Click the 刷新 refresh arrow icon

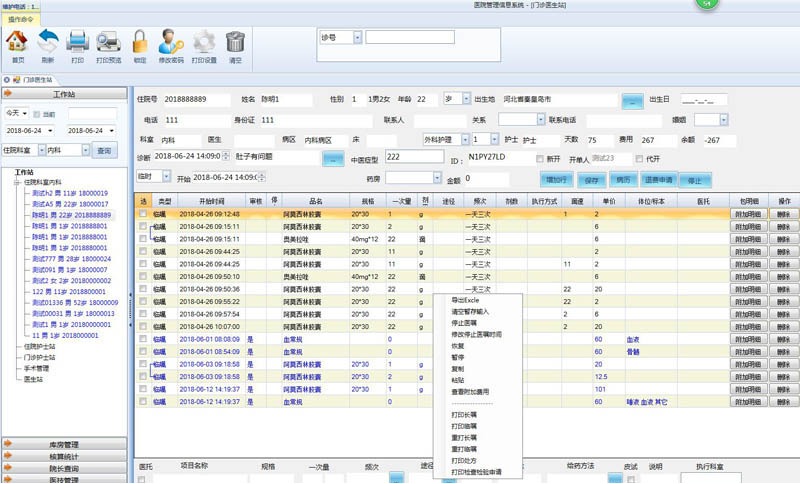tap(48, 41)
